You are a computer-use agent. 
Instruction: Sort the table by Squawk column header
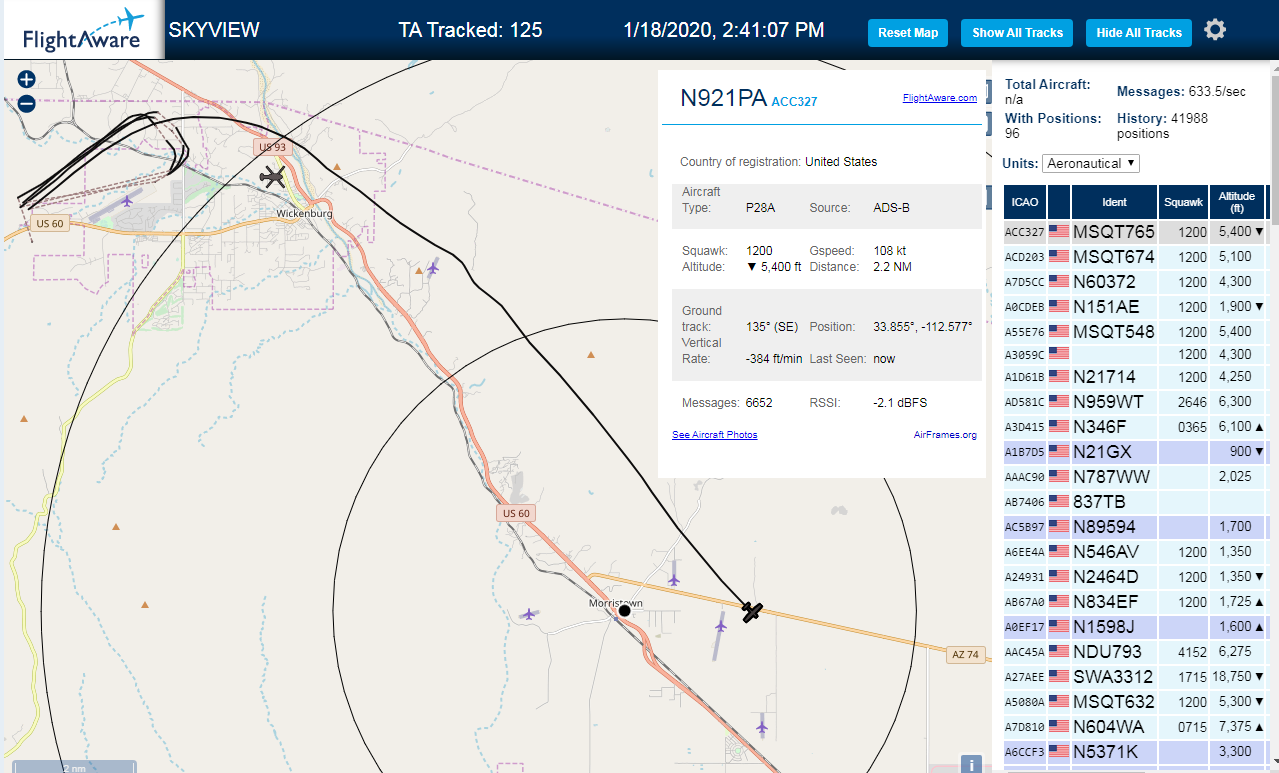click(x=1184, y=202)
